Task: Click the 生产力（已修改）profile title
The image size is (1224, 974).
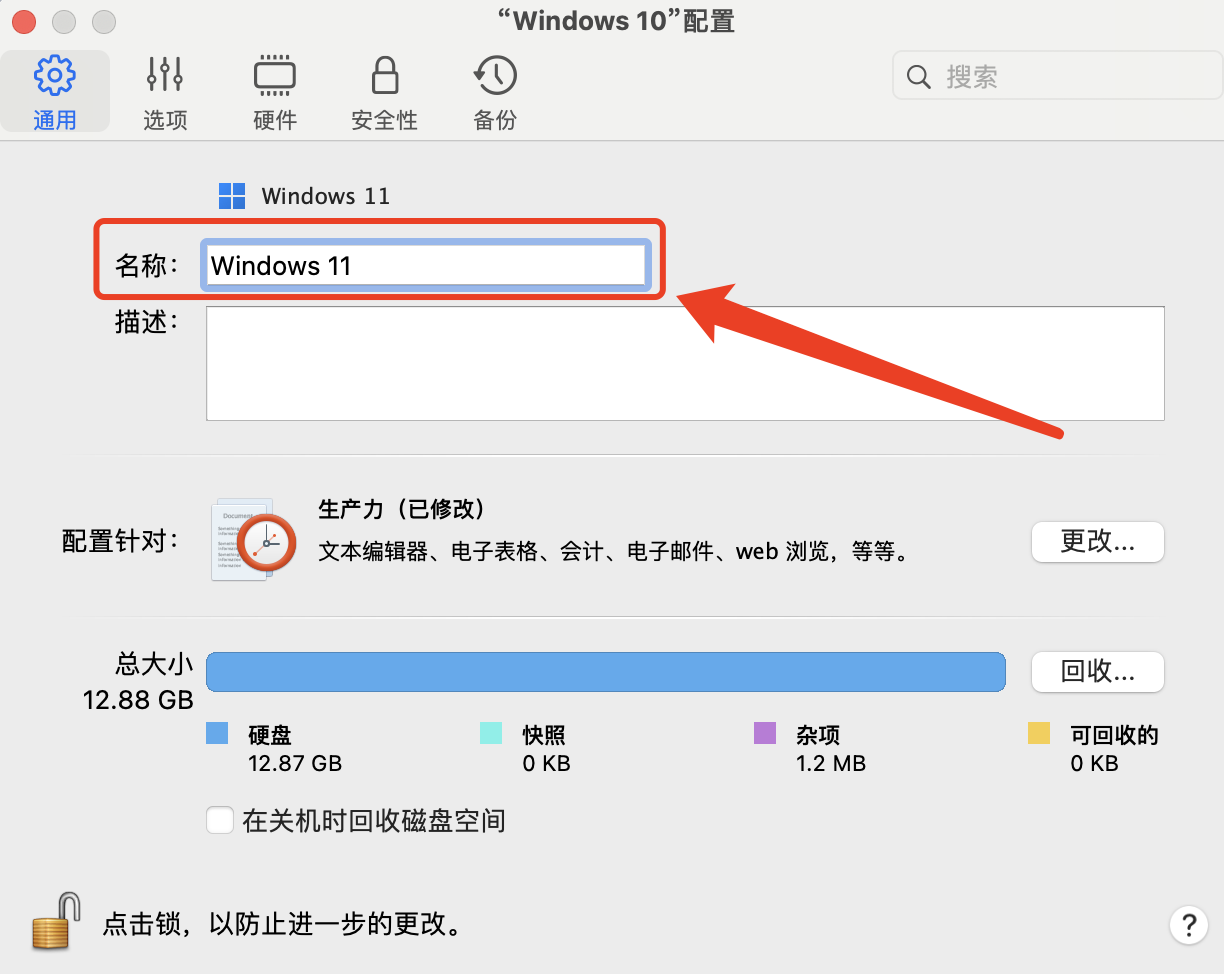Action: [x=402, y=509]
